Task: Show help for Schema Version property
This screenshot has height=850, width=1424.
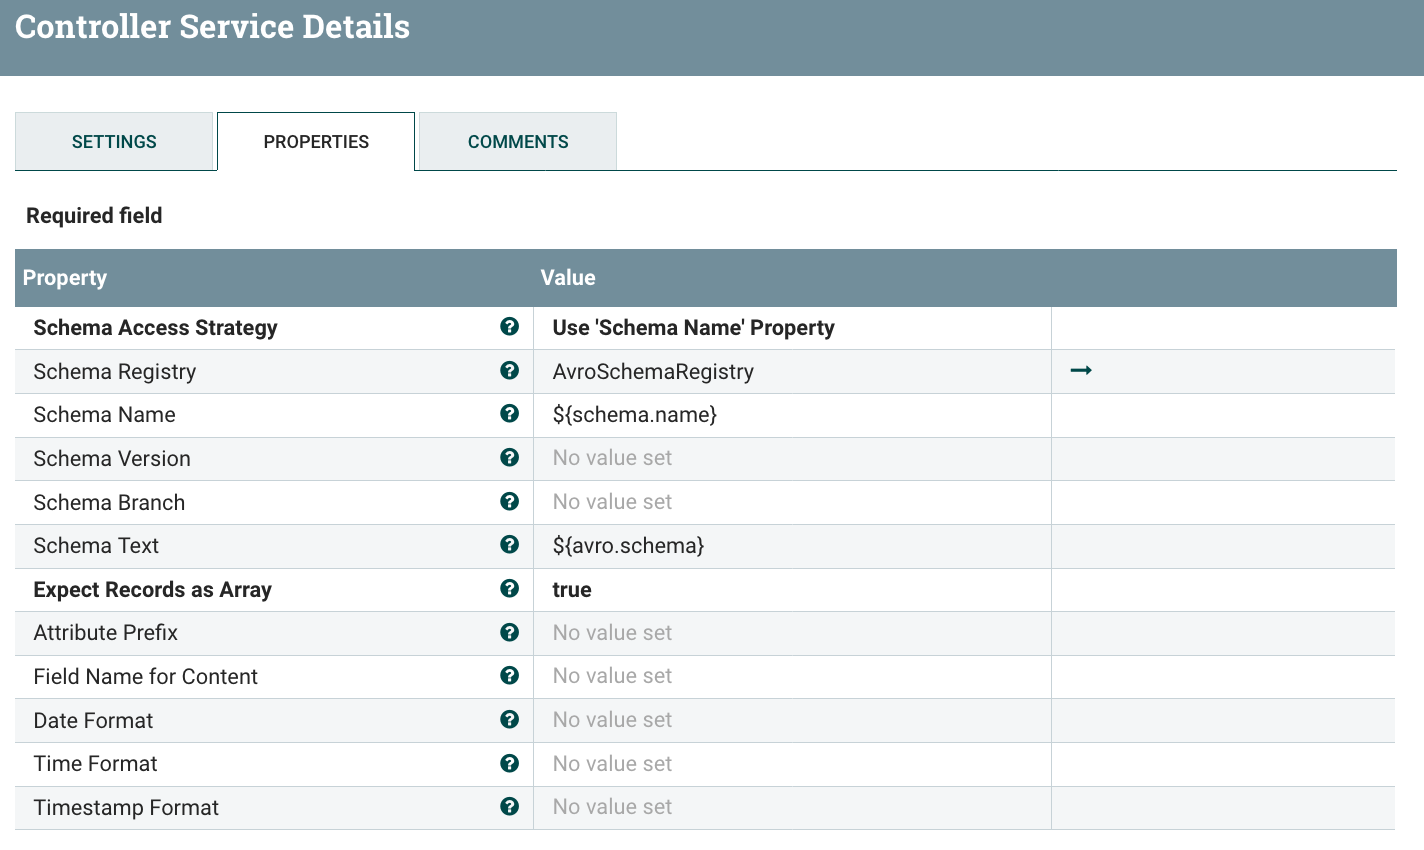Action: click(509, 458)
